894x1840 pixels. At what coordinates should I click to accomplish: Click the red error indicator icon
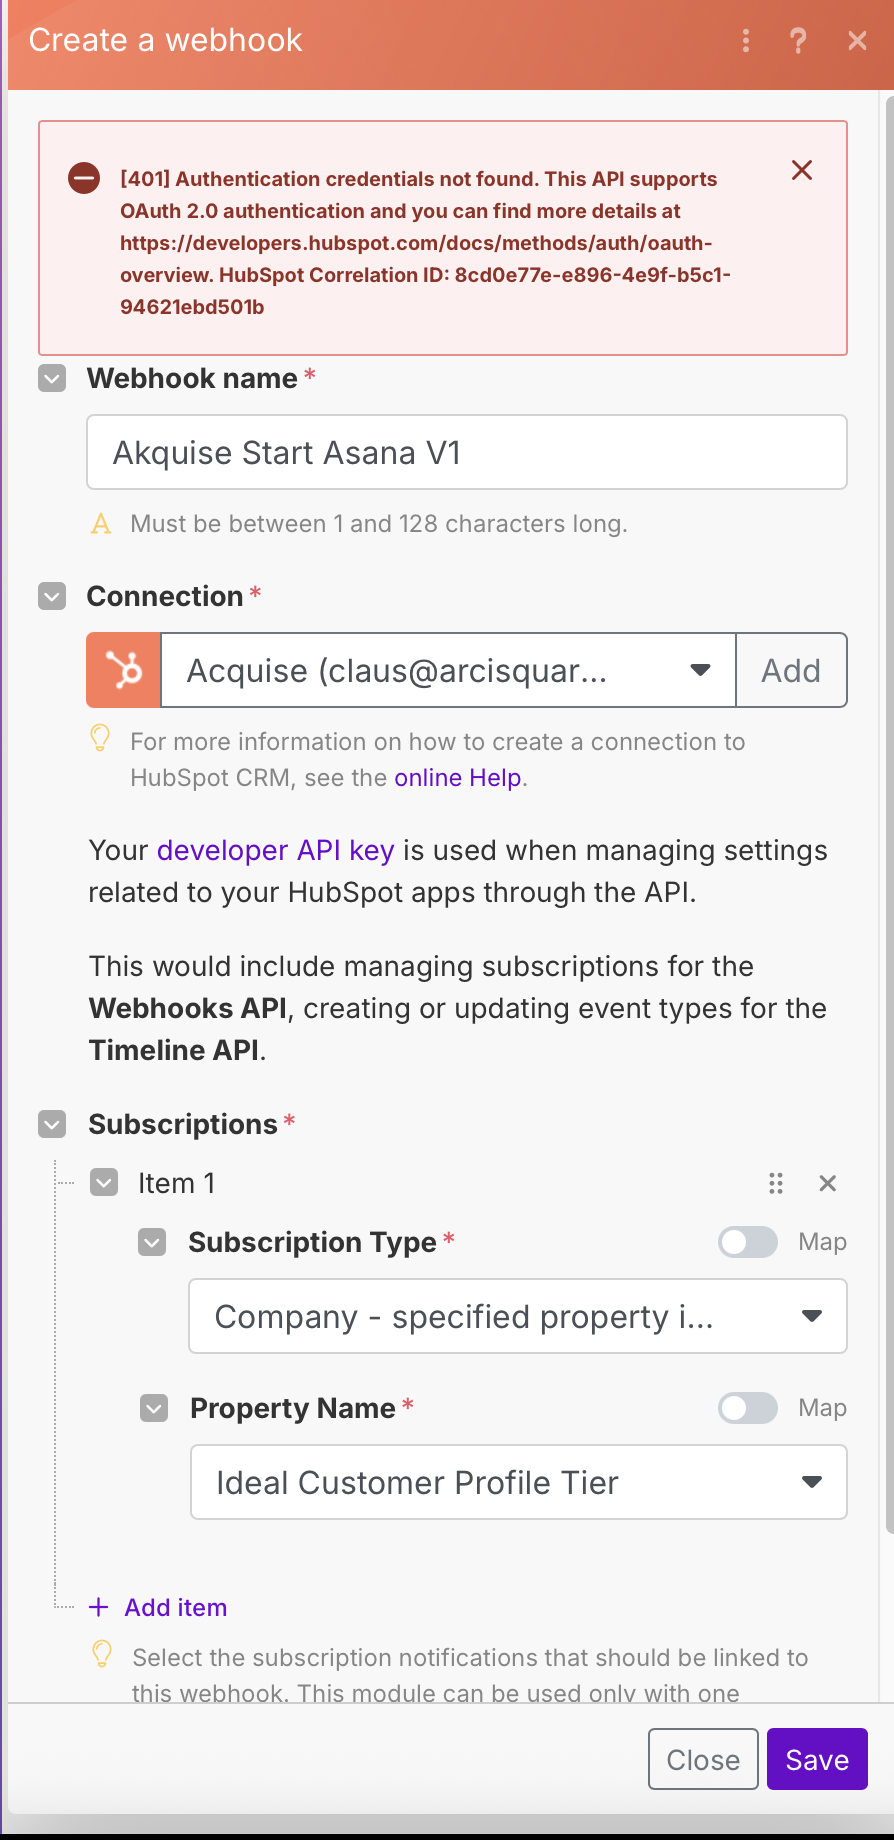(84, 179)
